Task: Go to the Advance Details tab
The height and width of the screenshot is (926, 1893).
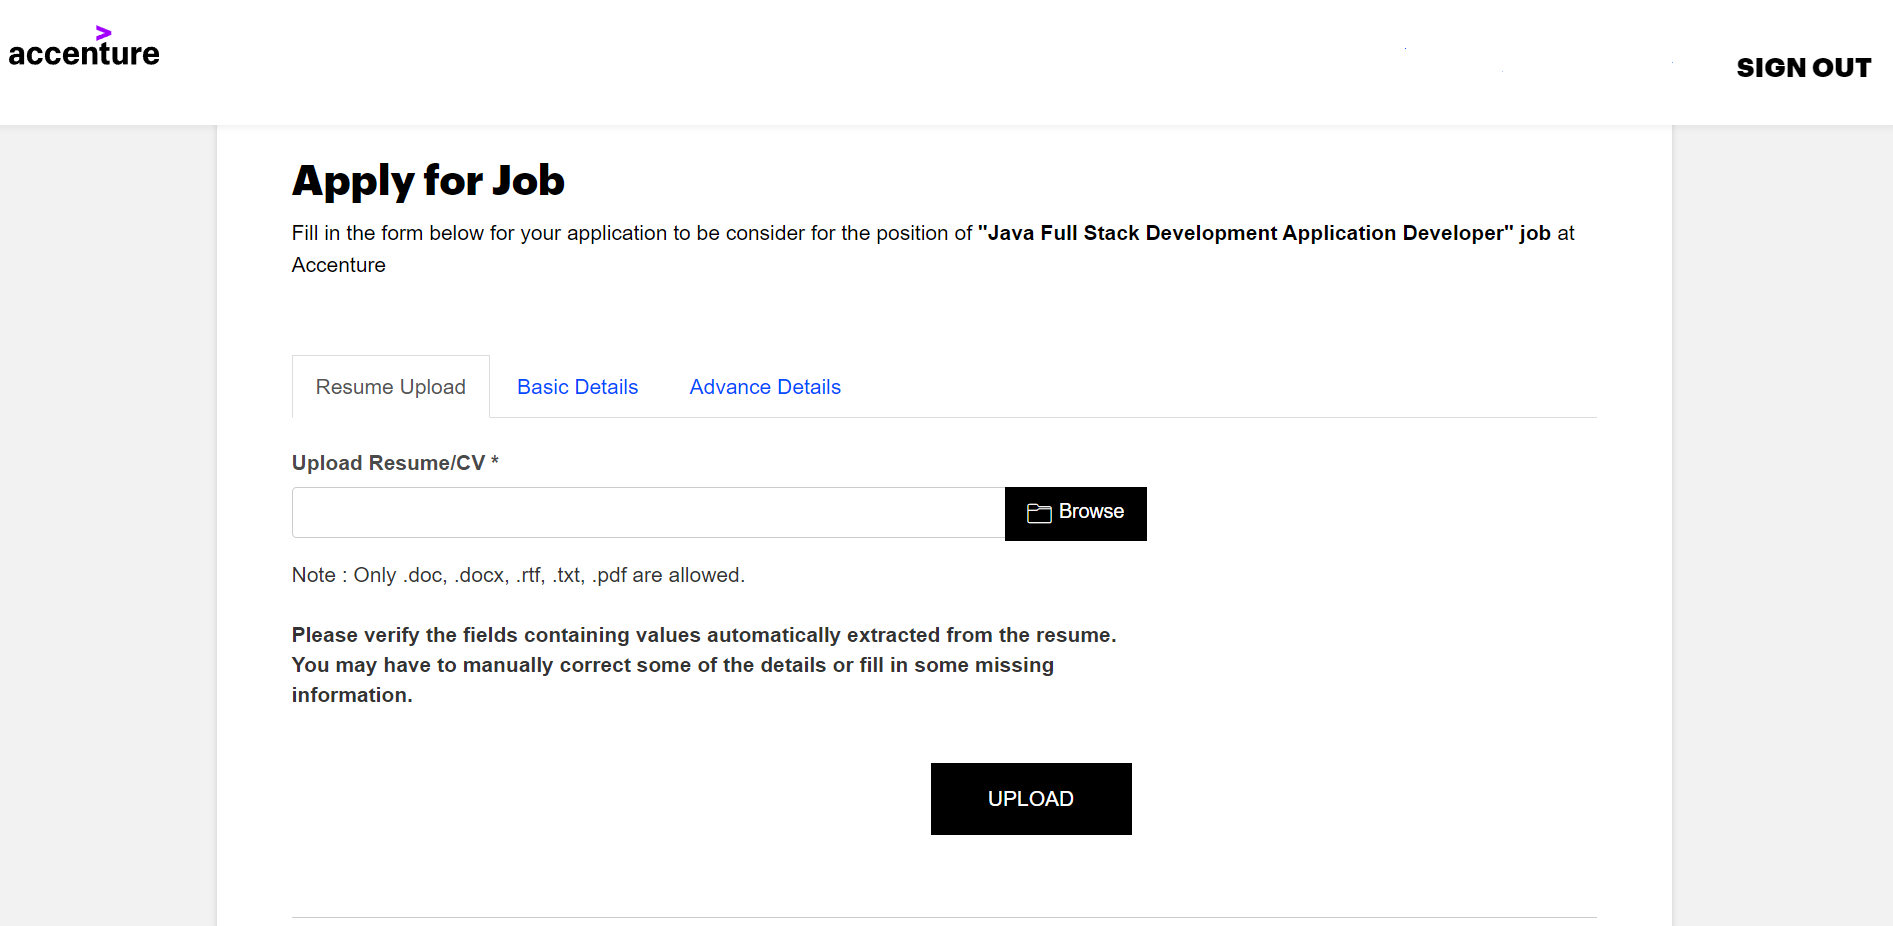Action: (765, 387)
